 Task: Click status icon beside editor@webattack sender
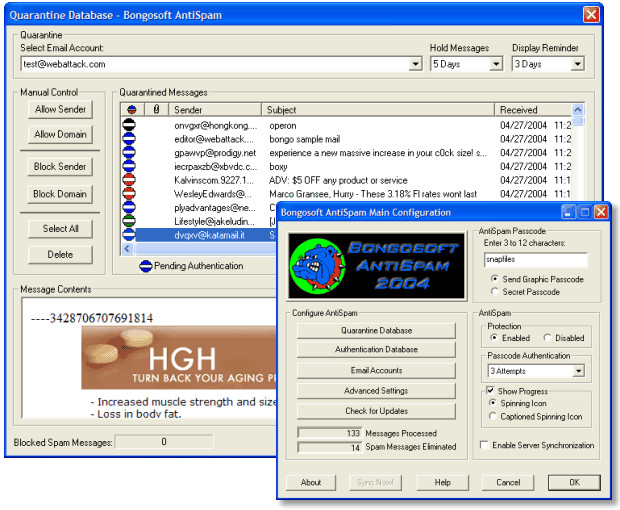click(129, 138)
